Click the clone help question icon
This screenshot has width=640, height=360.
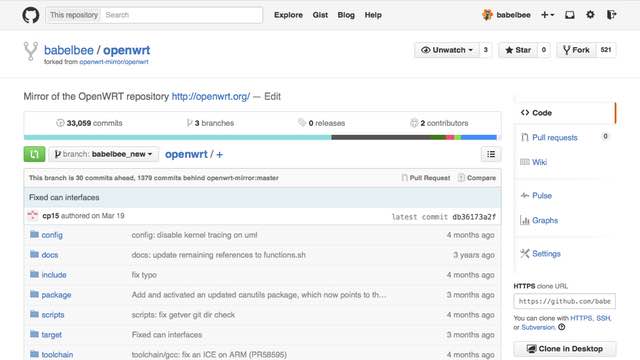click(x=562, y=327)
